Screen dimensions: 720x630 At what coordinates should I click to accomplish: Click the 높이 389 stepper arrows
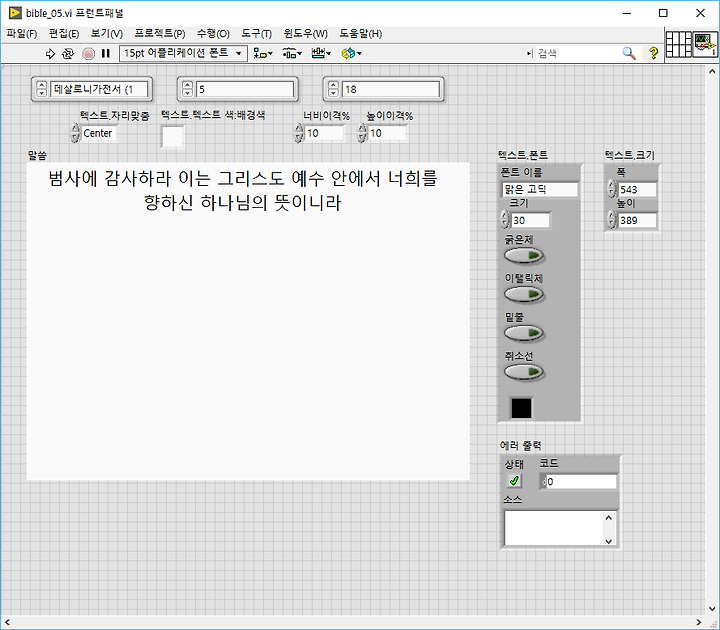click(x=612, y=219)
